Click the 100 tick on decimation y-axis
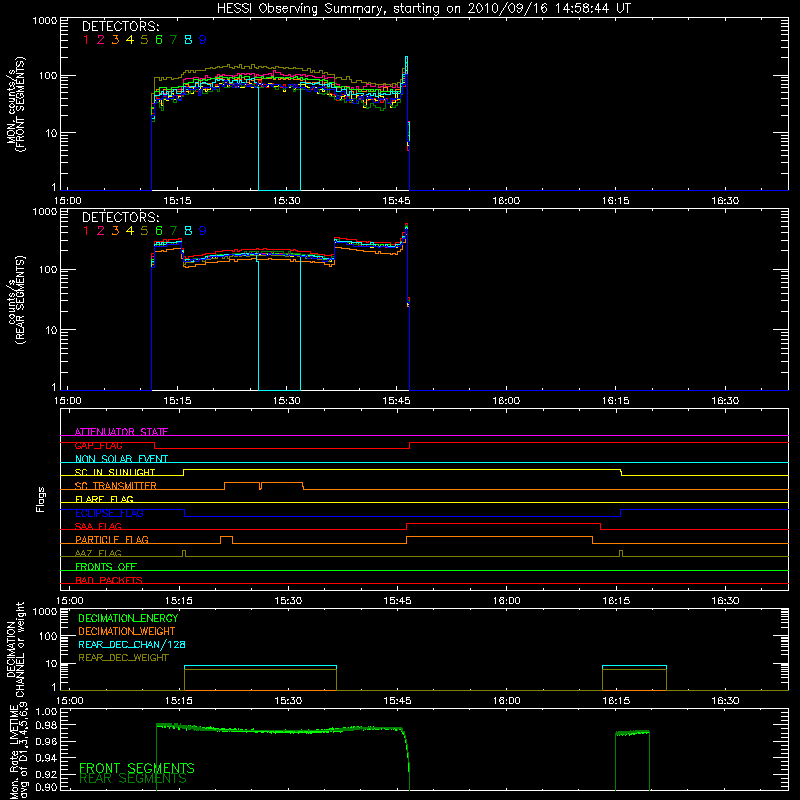Image resolution: width=800 pixels, height=800 pixels. tap(48, 637)
